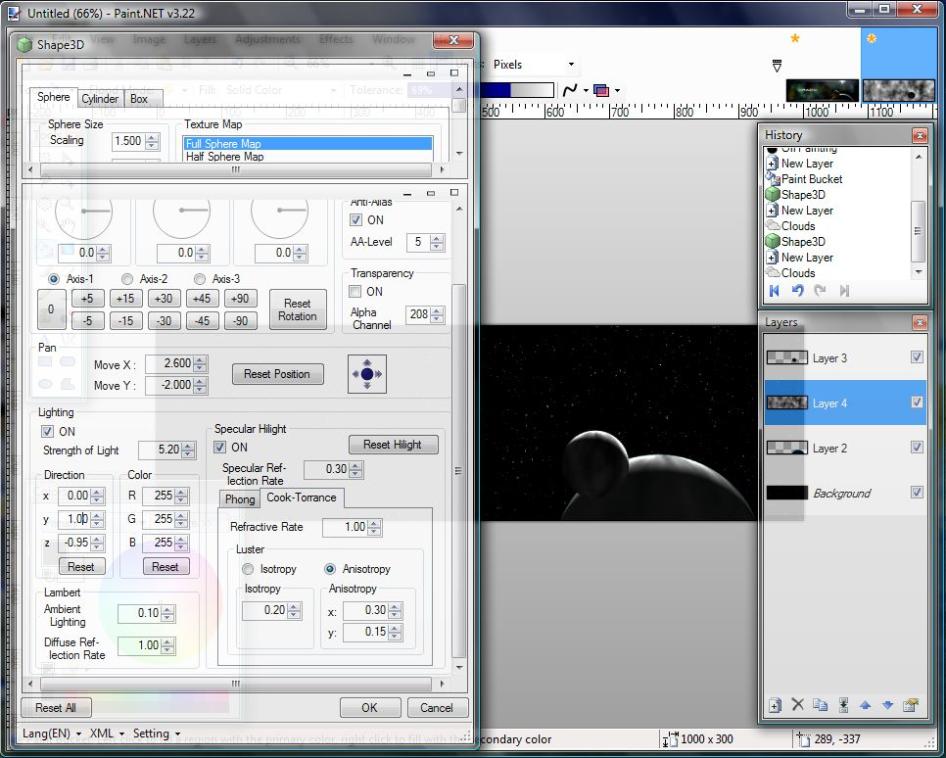Open Layer Properties icon in Layers panel
946x758 pixels.
click(910, 705)
